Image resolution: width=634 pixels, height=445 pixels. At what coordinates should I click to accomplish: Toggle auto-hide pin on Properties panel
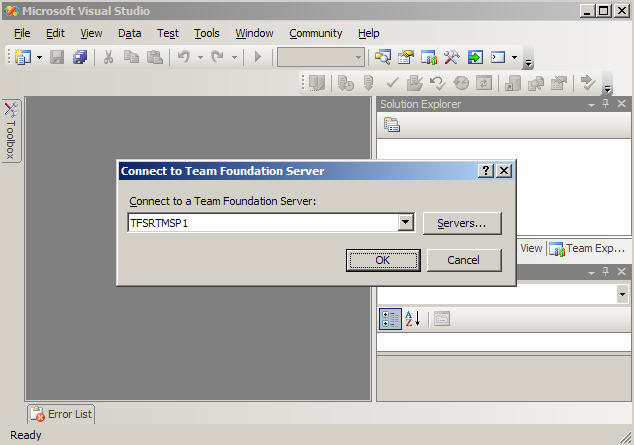coord(606,272)
